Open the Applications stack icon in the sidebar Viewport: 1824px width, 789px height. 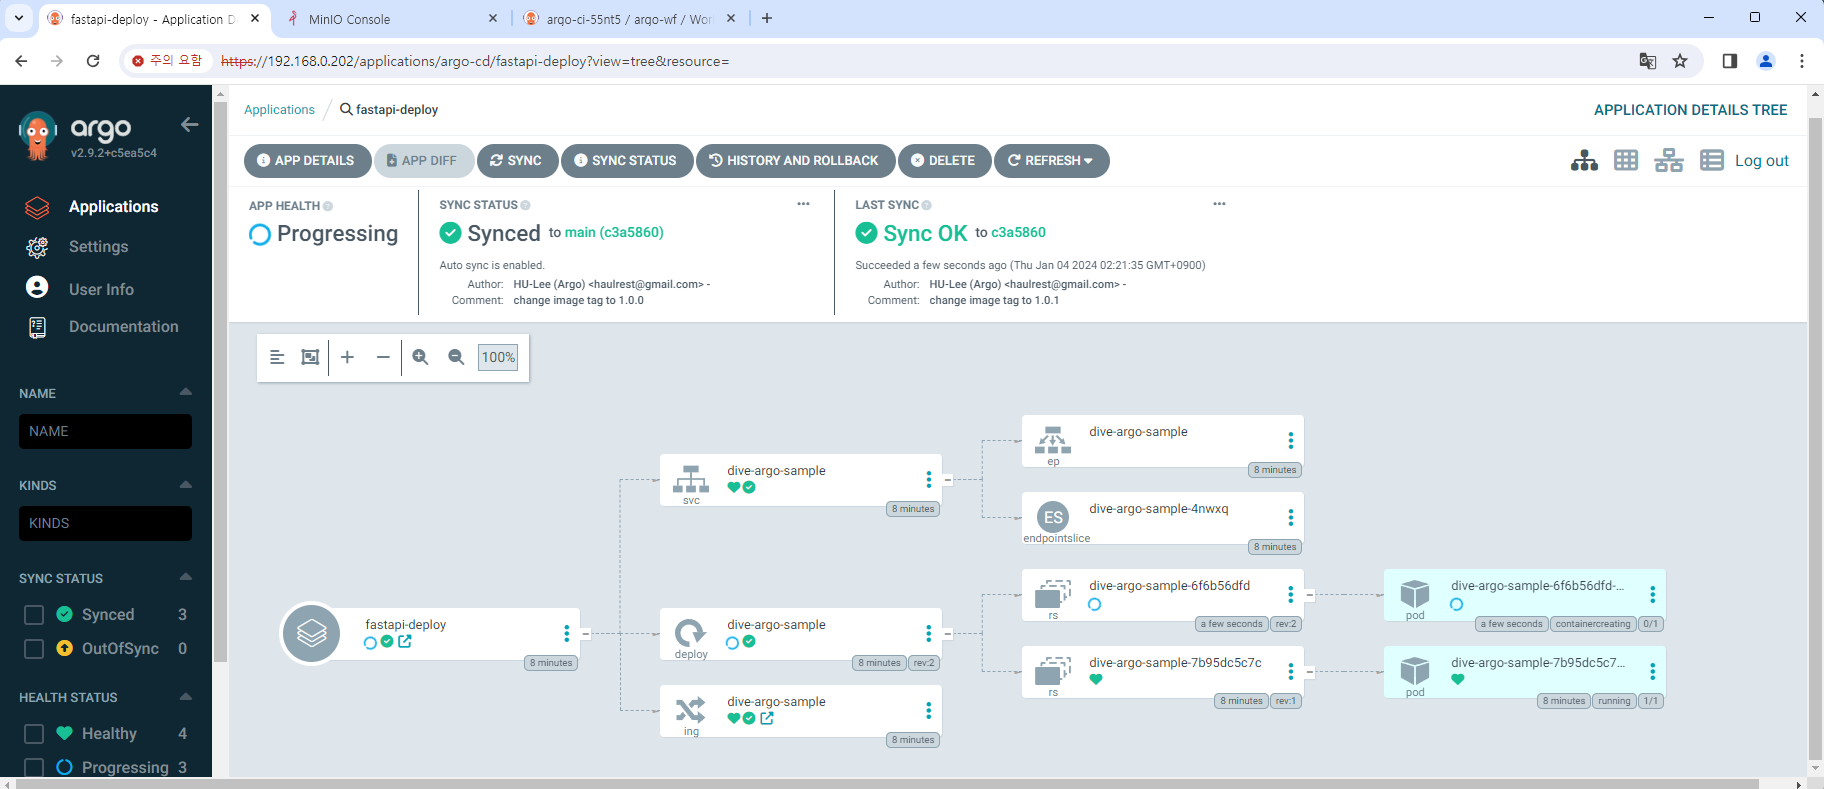click(x=37, y=207)
